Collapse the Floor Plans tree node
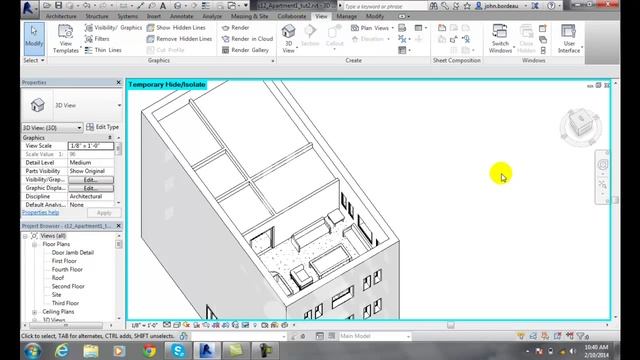Viewport: 640px width, 360px height. [x=34, y=244]
